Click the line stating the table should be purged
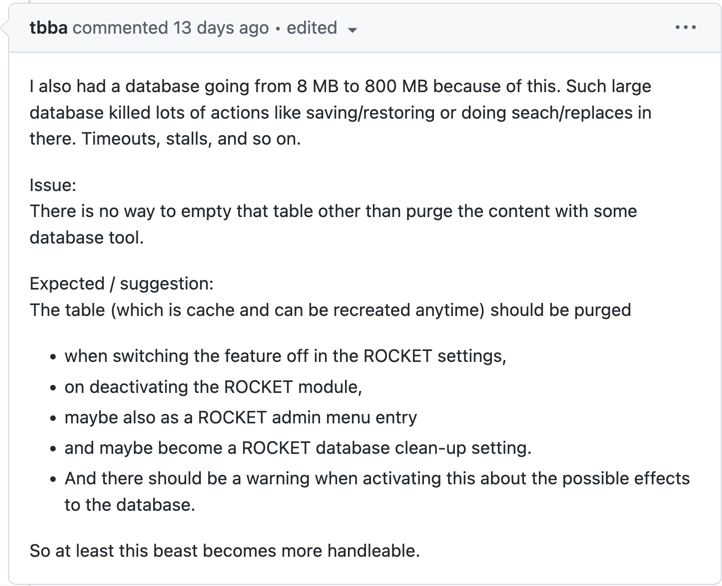The height and width of the screenshot is (586, 722). pyautogui.click(x=330, y=310)
